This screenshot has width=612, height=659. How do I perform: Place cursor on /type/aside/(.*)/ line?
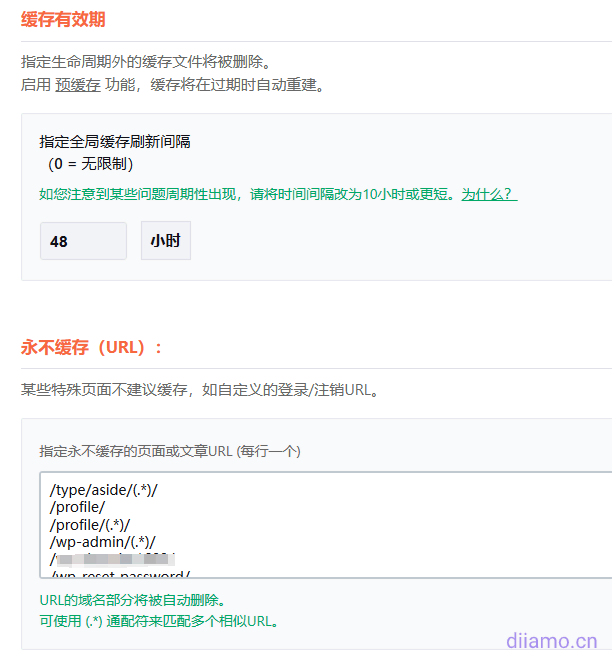tap(104, 490)
